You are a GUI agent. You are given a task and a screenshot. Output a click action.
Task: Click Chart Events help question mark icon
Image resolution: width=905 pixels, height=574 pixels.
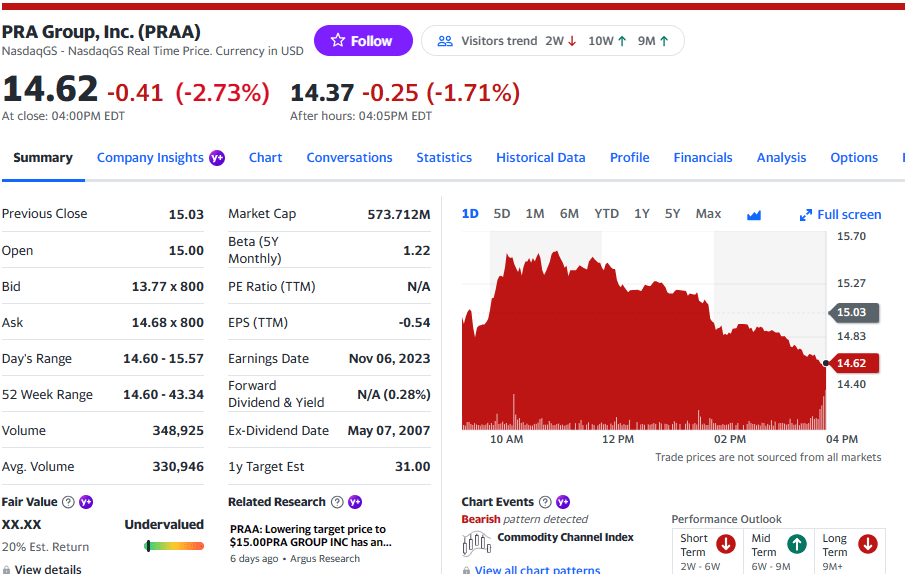click(x=545, y=502)
